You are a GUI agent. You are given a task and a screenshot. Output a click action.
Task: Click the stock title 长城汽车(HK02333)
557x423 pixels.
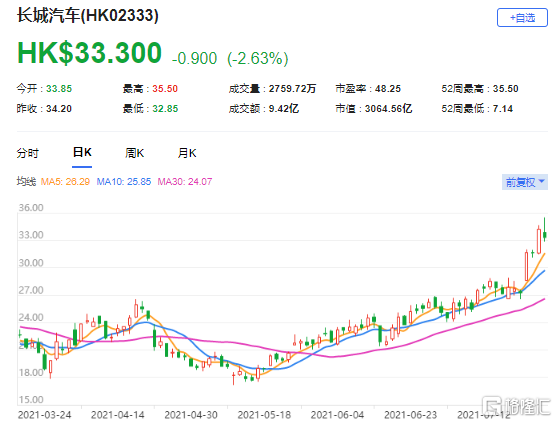coord(88,16)
